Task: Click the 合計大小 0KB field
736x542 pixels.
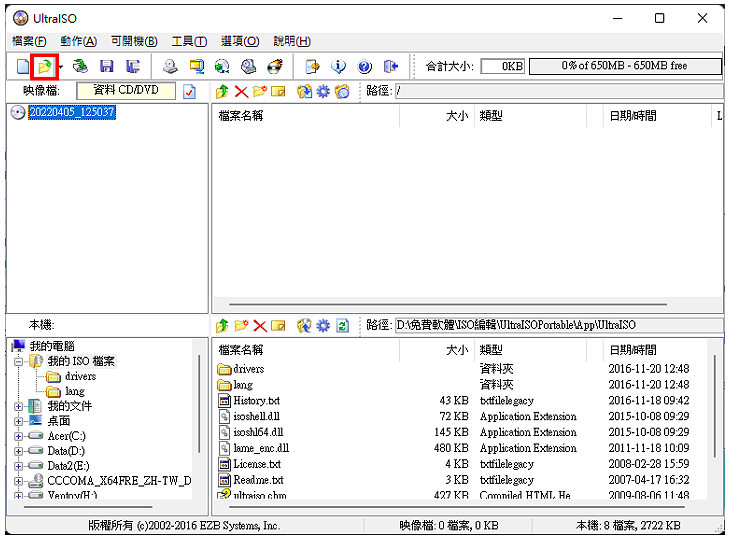Action: [x=503, y=66]
